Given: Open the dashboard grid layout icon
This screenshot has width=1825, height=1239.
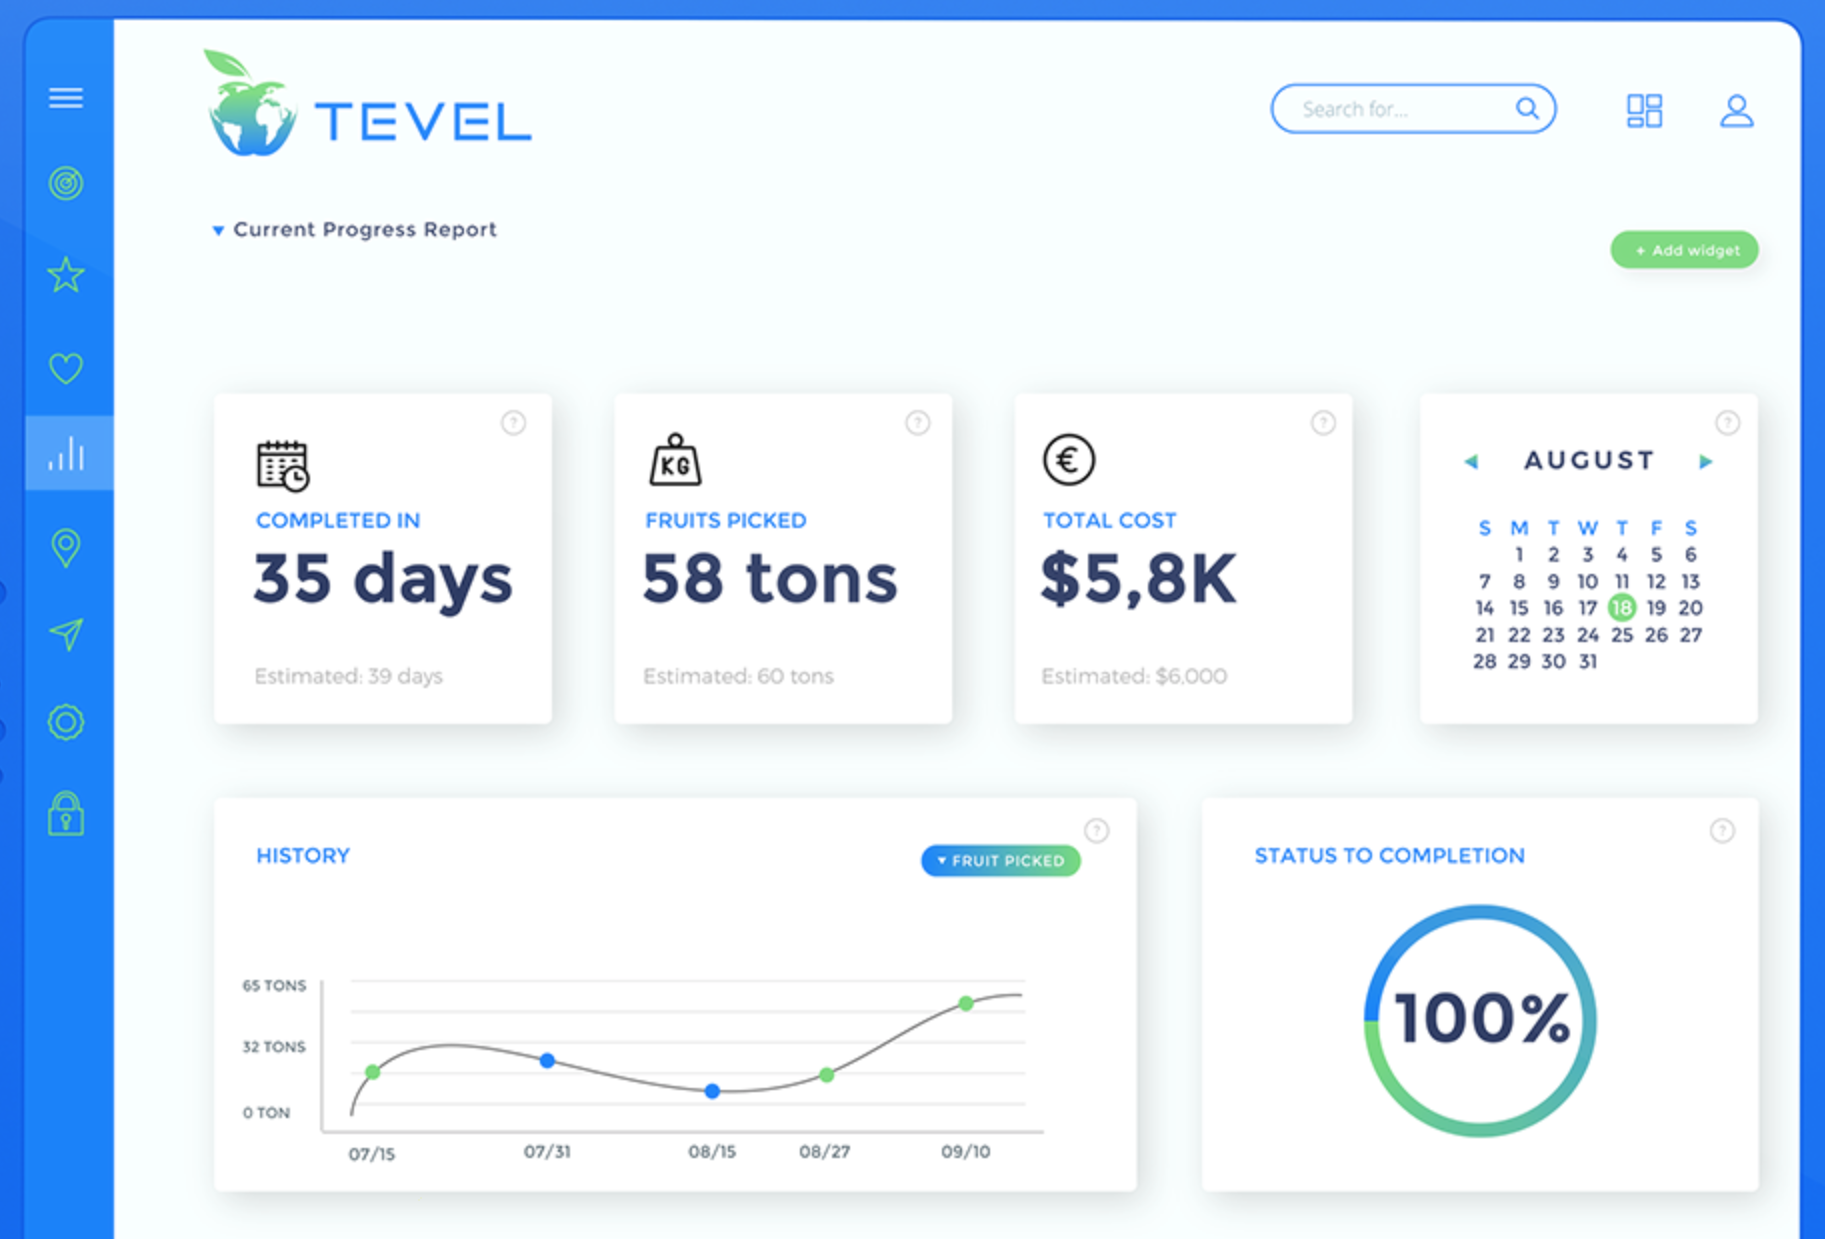Looking at the screenshot, I should pos(1644,110).
